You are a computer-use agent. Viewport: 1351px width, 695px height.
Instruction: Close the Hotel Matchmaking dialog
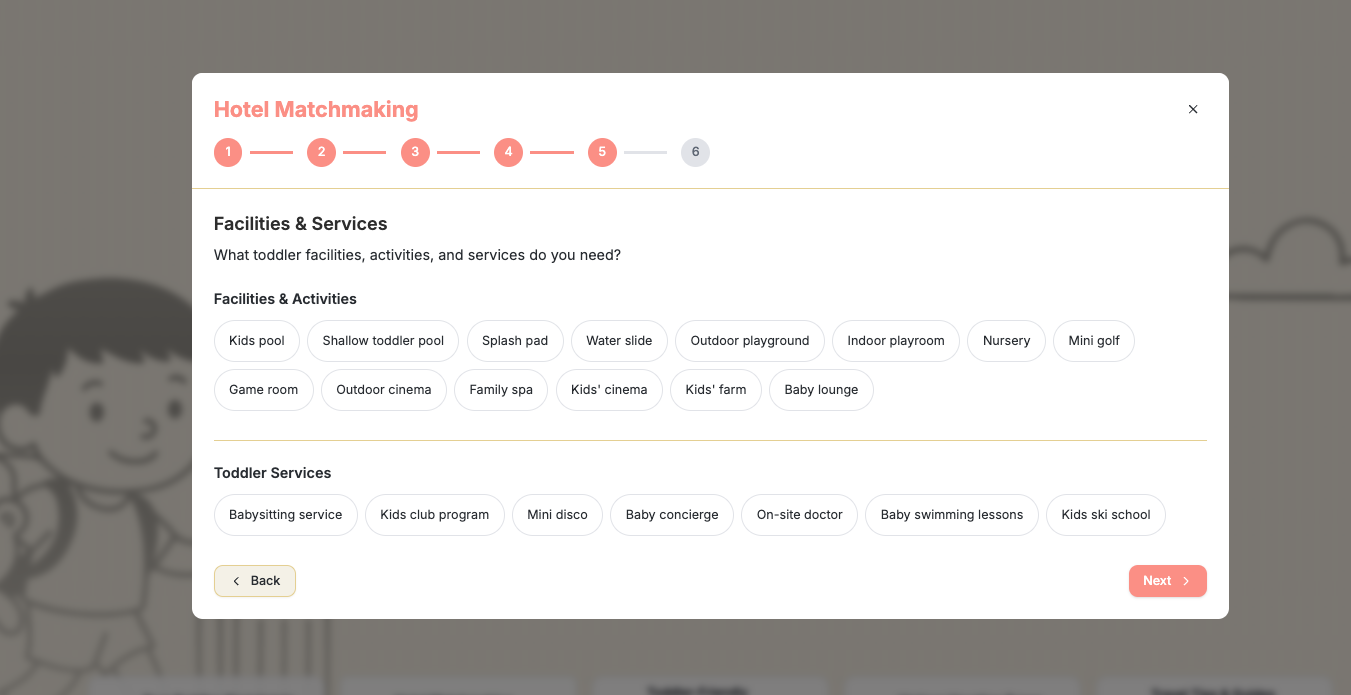pyautogui.click(x=1192, y=109)
